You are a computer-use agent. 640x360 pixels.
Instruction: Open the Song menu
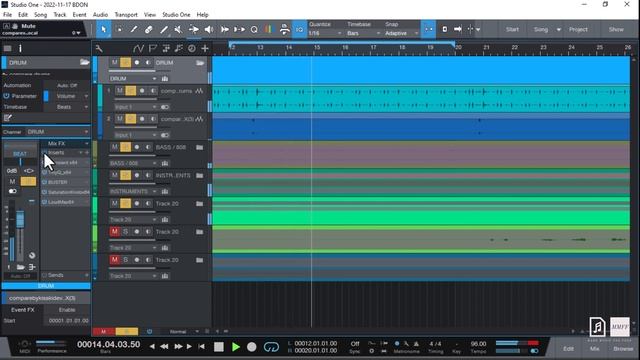pos(40,14)
